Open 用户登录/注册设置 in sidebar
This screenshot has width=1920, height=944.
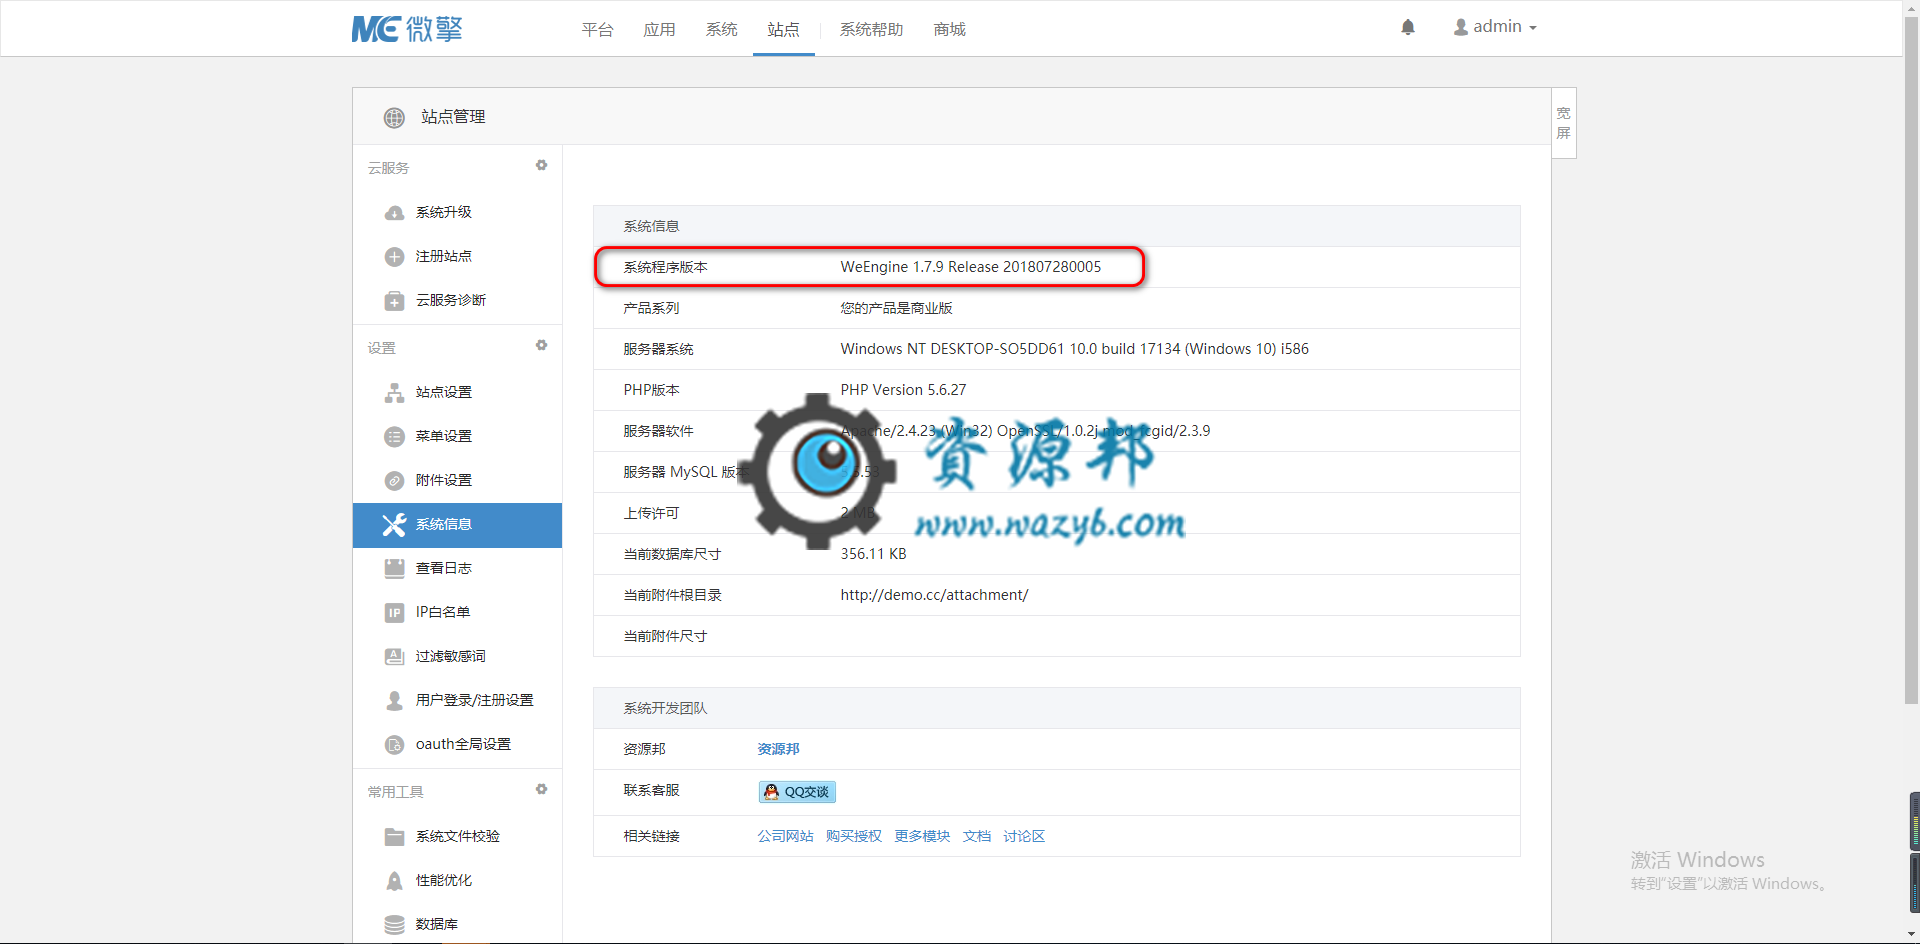coord(474,700)
